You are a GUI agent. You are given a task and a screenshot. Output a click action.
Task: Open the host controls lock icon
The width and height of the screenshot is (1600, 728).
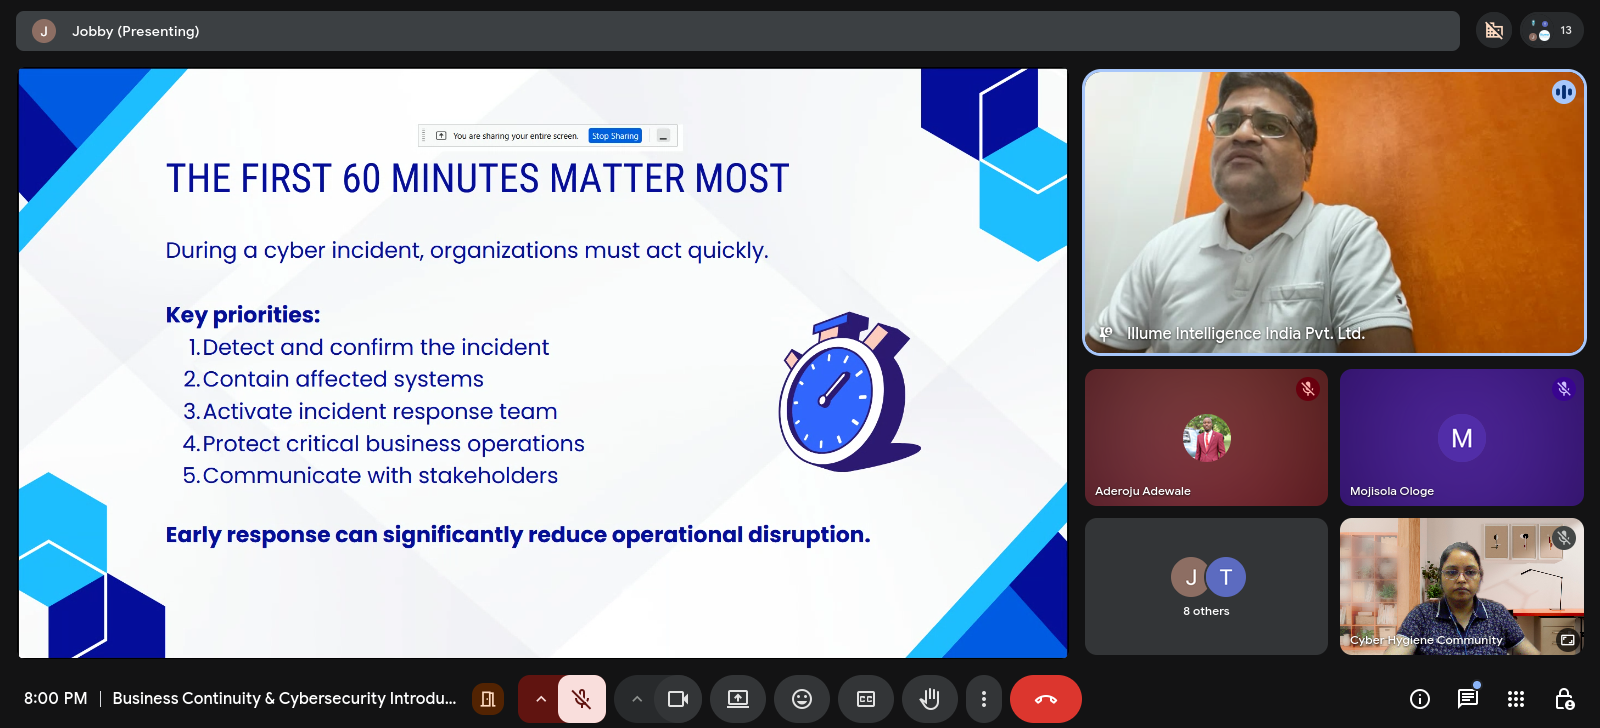(1564, 699)
